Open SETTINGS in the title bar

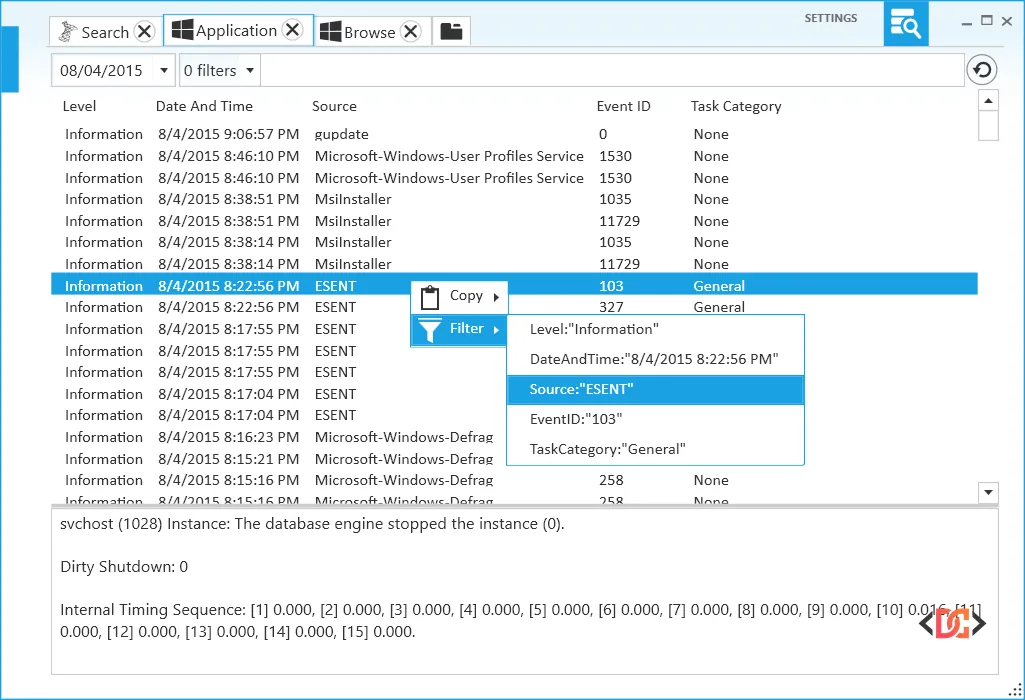coord(831,17)
